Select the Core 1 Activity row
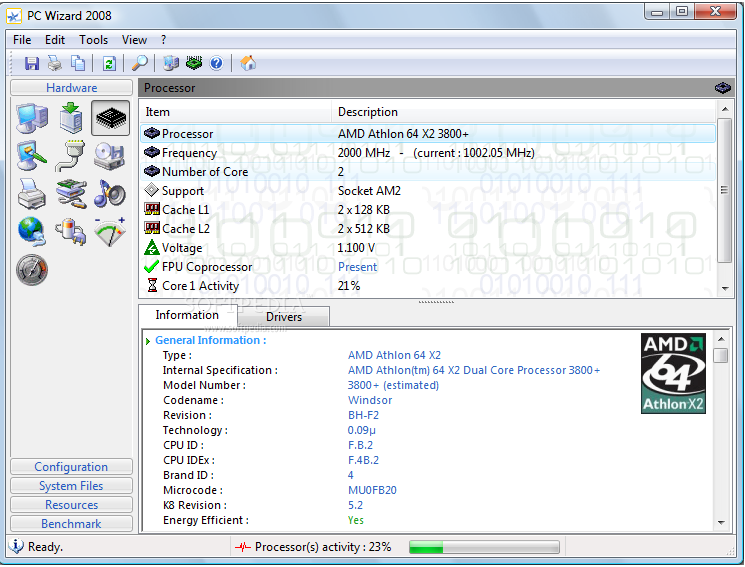 click(428, 286)
